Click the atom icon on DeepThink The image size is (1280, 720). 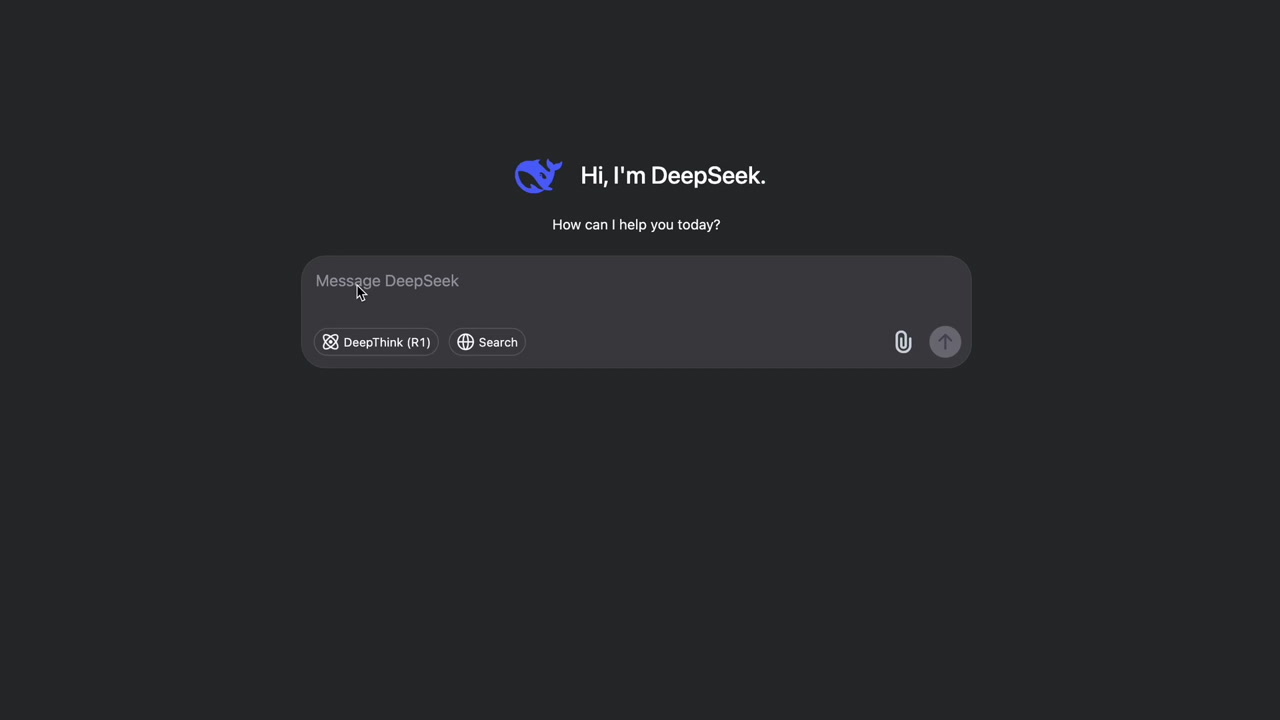[x=330, y=342]
